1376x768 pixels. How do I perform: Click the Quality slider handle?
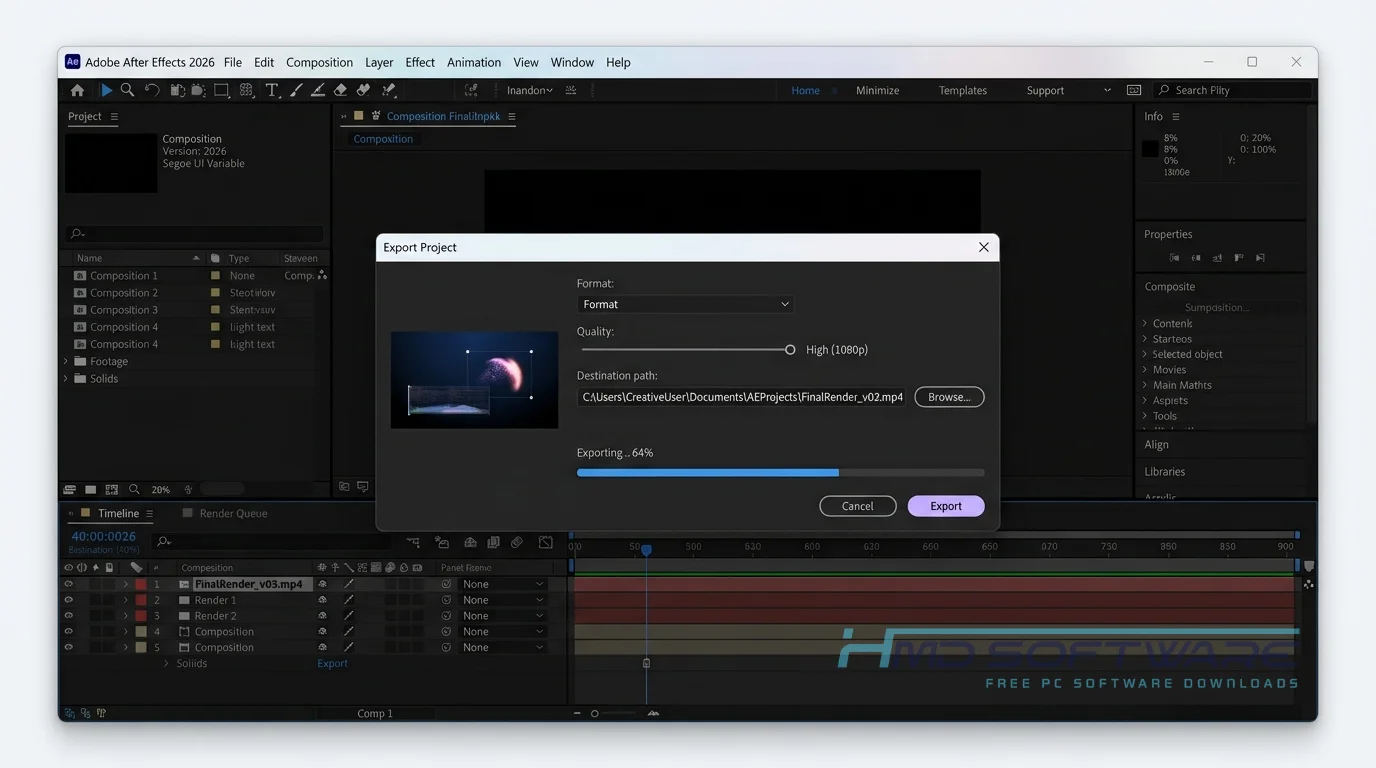click(x=790, y=350)
